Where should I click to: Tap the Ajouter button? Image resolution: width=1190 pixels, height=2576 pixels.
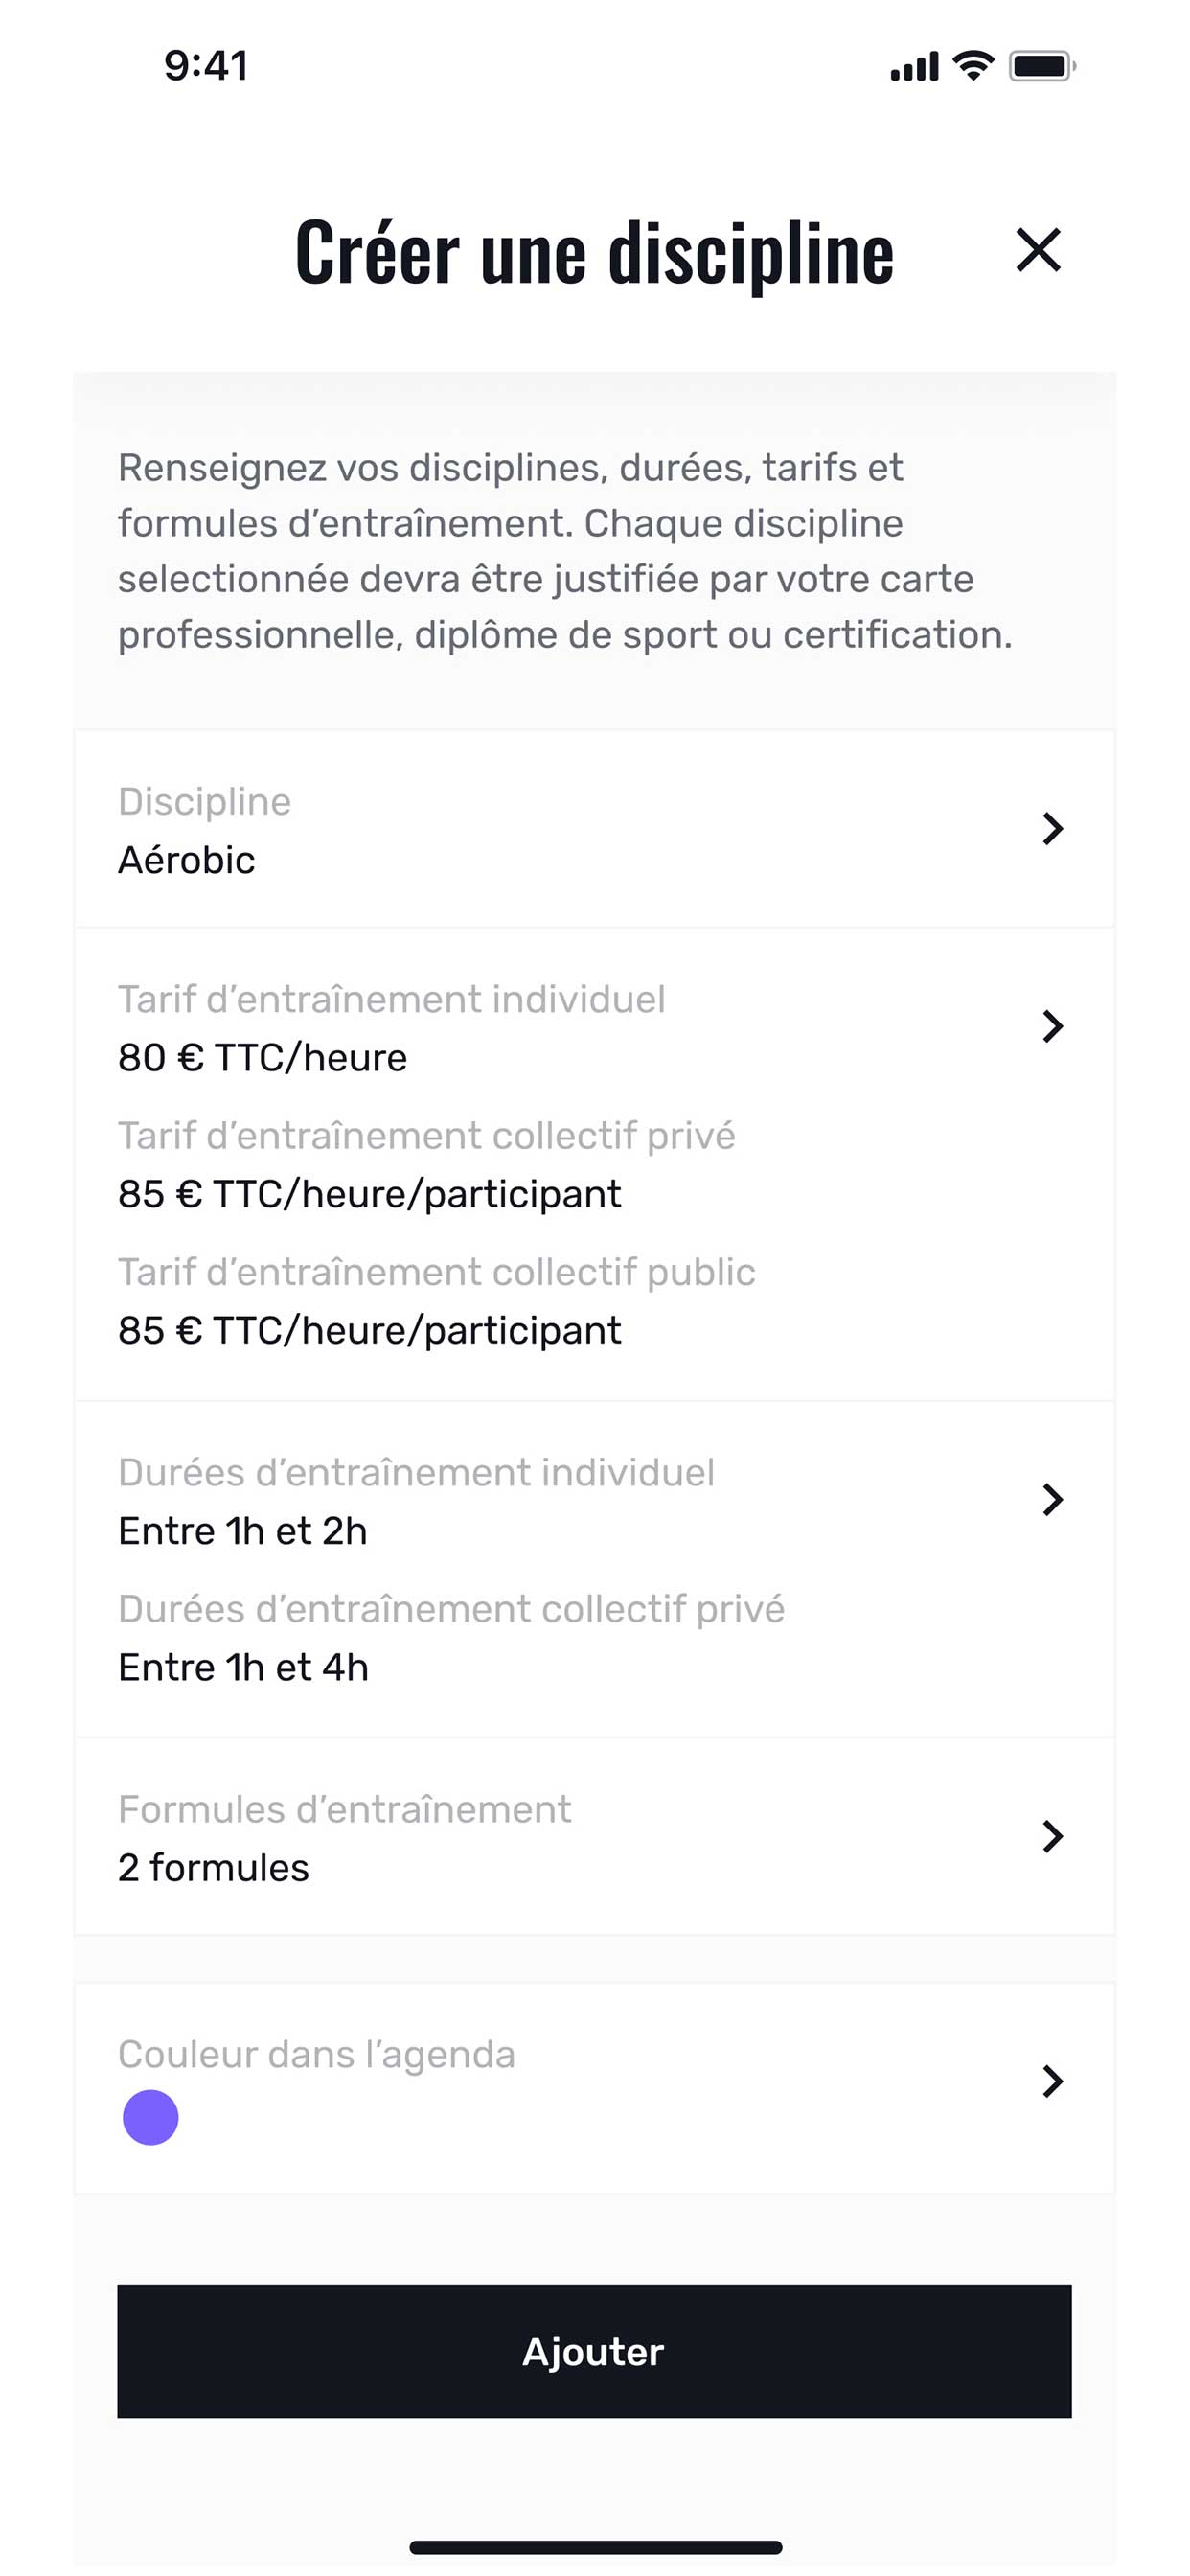coord(594,2351)
